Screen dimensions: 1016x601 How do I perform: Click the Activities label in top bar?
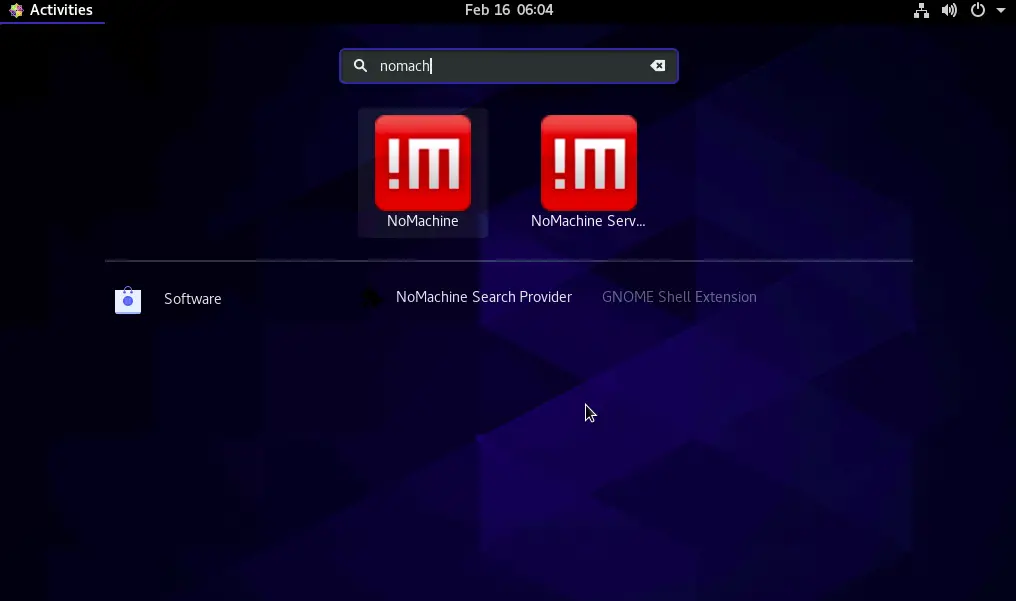click(61, 10)
